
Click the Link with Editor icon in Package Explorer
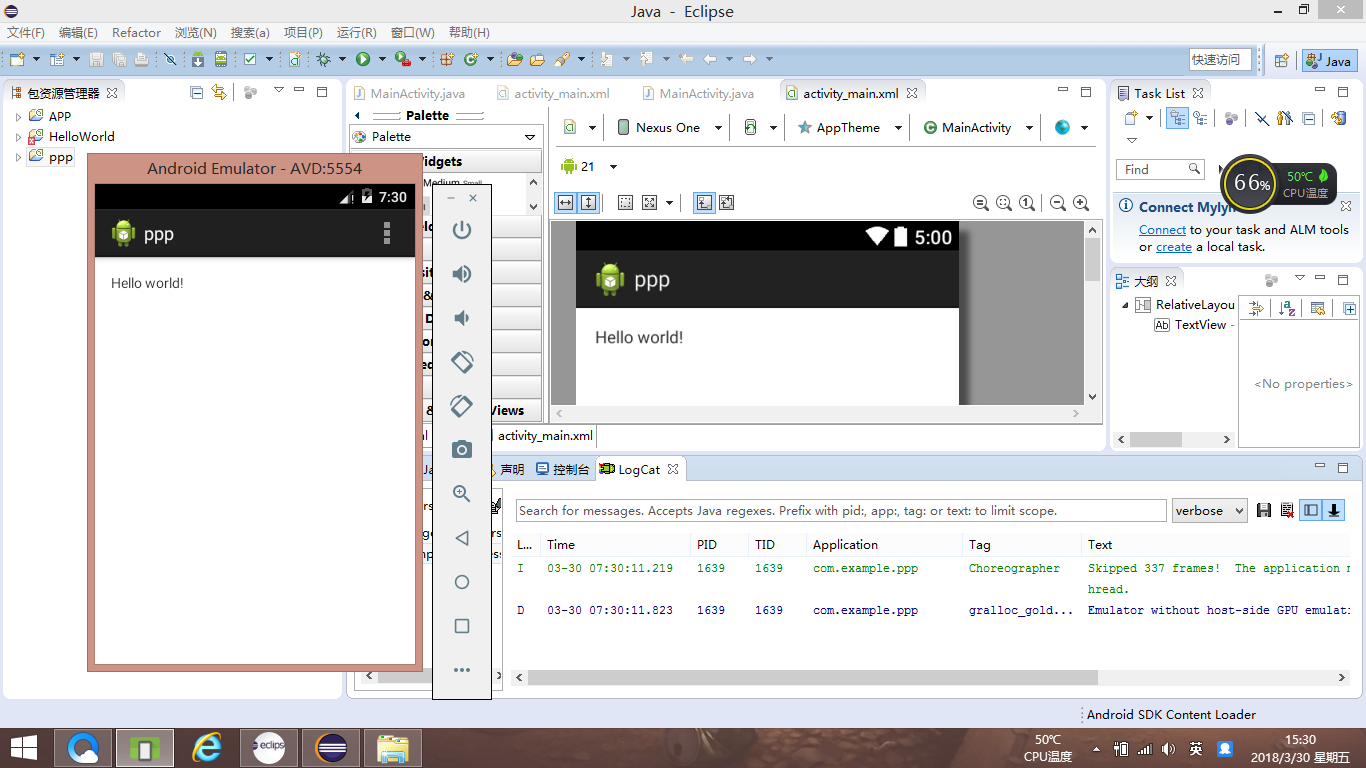click(219, 92)
